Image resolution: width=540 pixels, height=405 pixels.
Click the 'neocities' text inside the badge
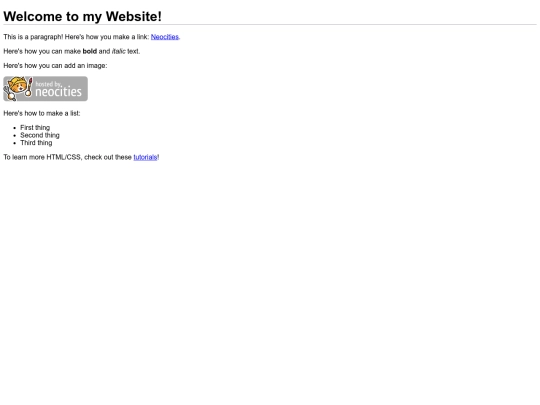pos(58,92)
